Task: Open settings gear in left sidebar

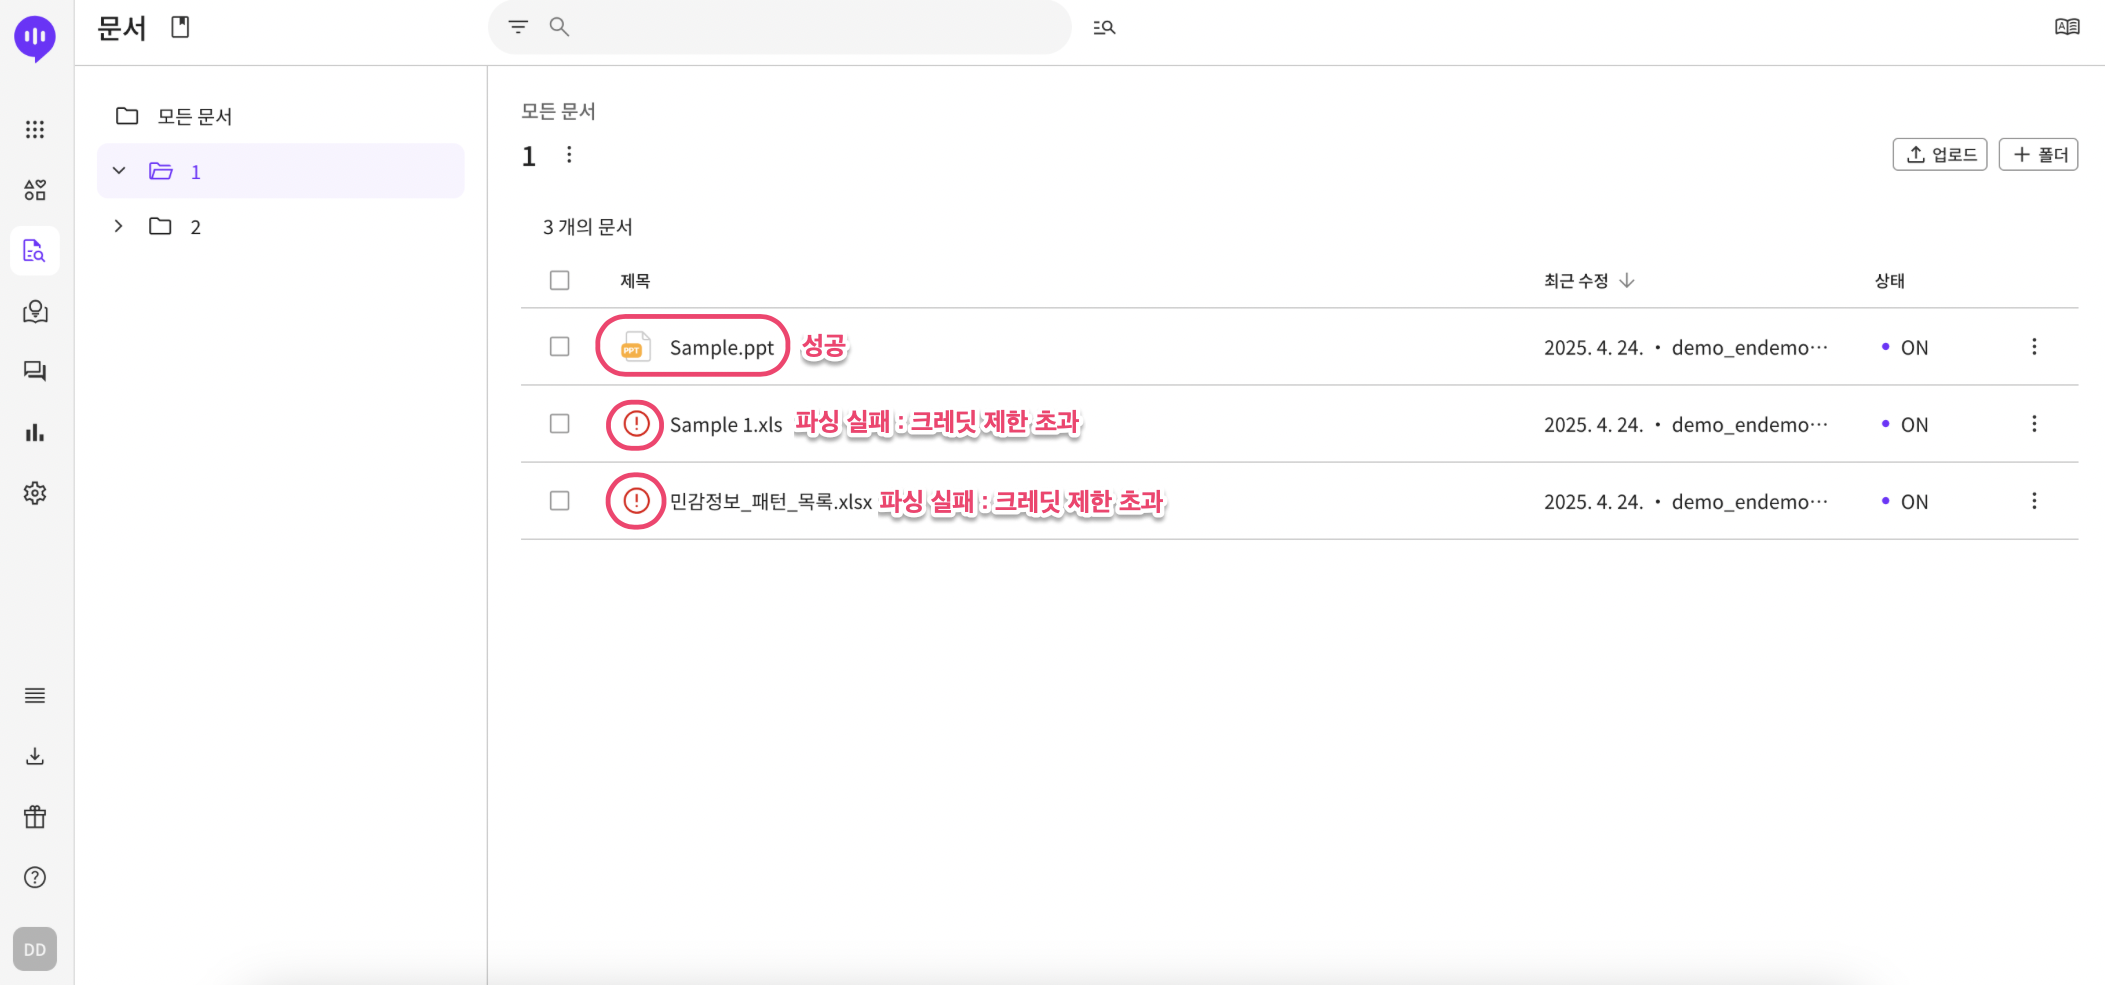Action: (35, 493)
